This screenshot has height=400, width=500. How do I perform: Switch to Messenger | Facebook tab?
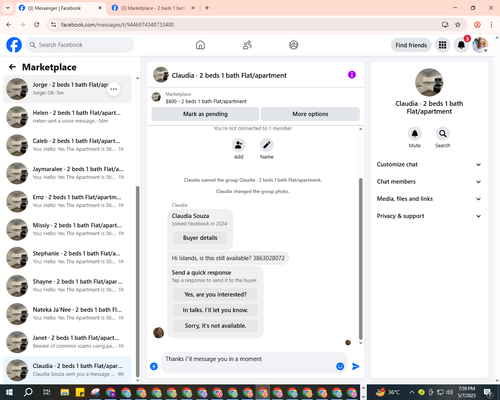[x=60, y=8]
